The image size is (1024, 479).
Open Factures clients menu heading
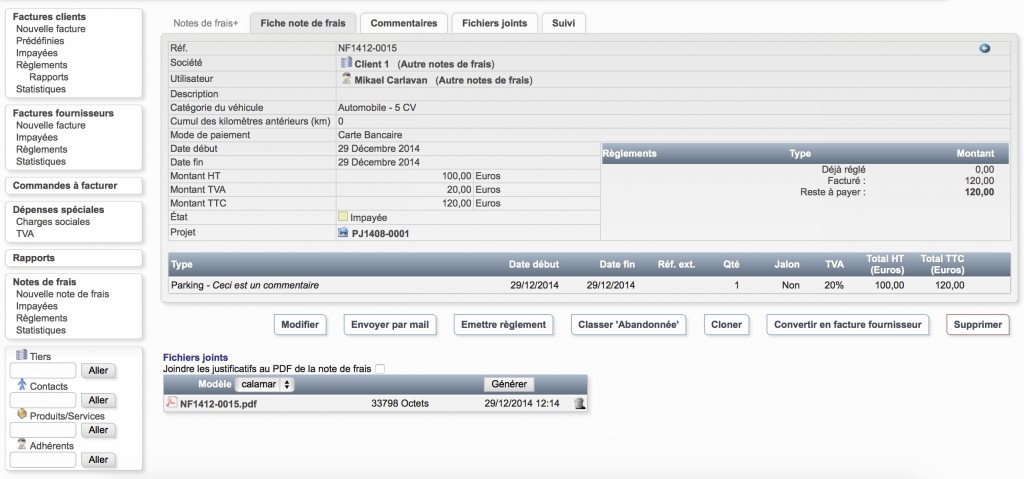tap(49, 17)
